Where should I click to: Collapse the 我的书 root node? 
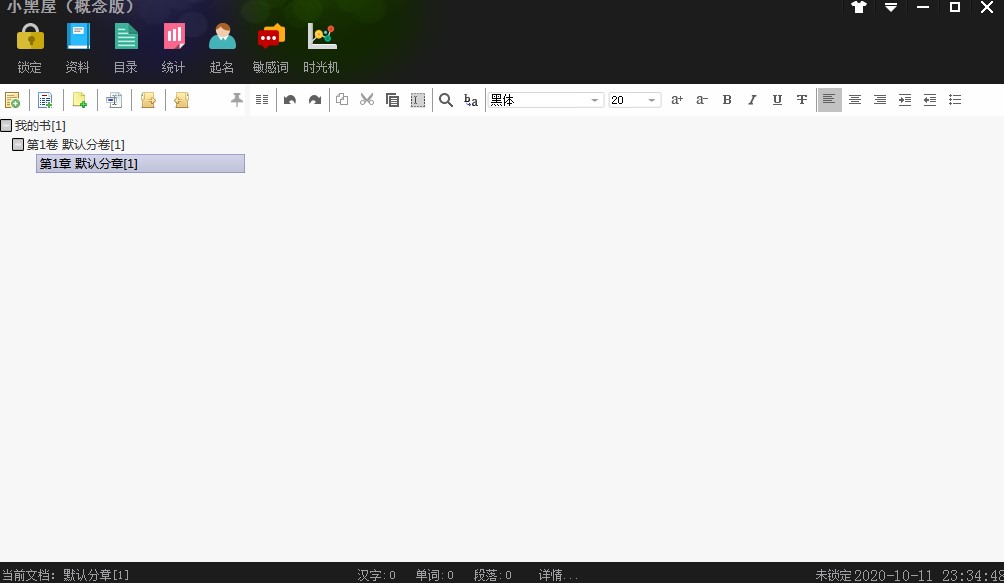point(6,126)
